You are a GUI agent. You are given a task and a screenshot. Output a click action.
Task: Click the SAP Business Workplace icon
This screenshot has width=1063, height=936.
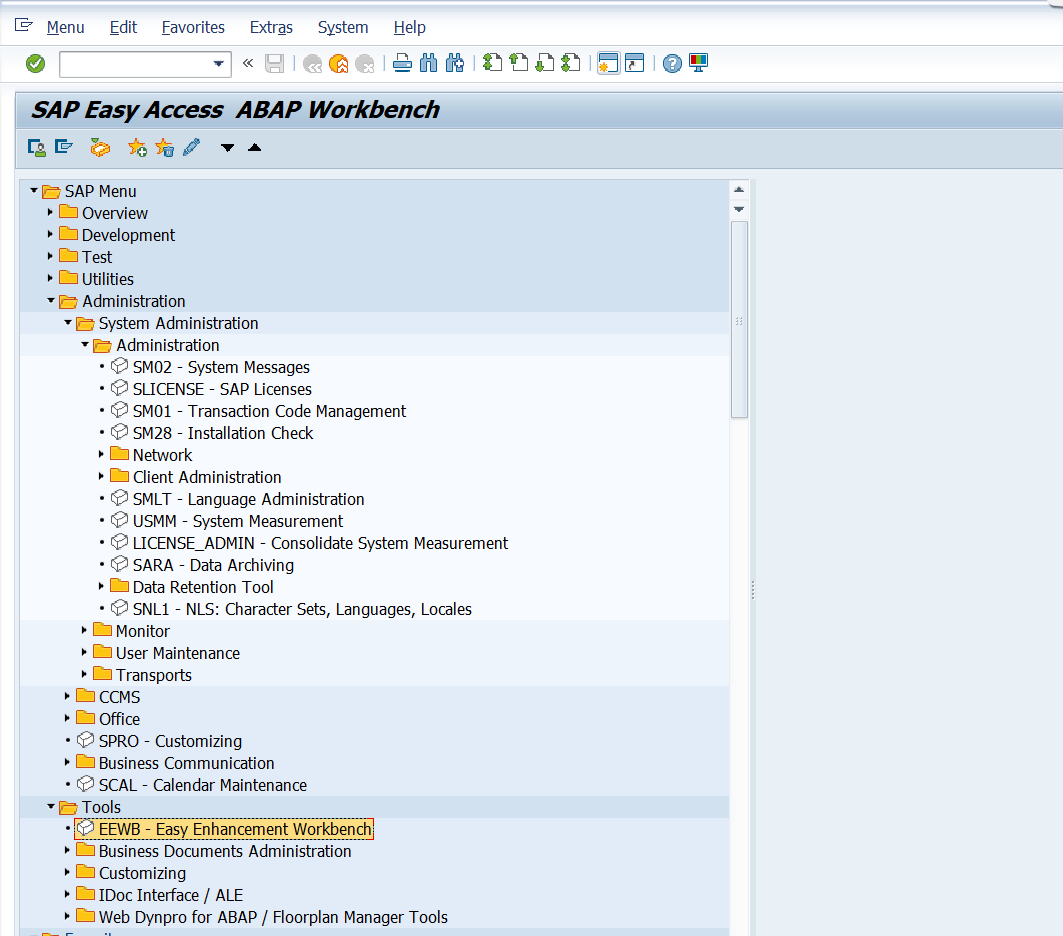[x=99, y=148]
